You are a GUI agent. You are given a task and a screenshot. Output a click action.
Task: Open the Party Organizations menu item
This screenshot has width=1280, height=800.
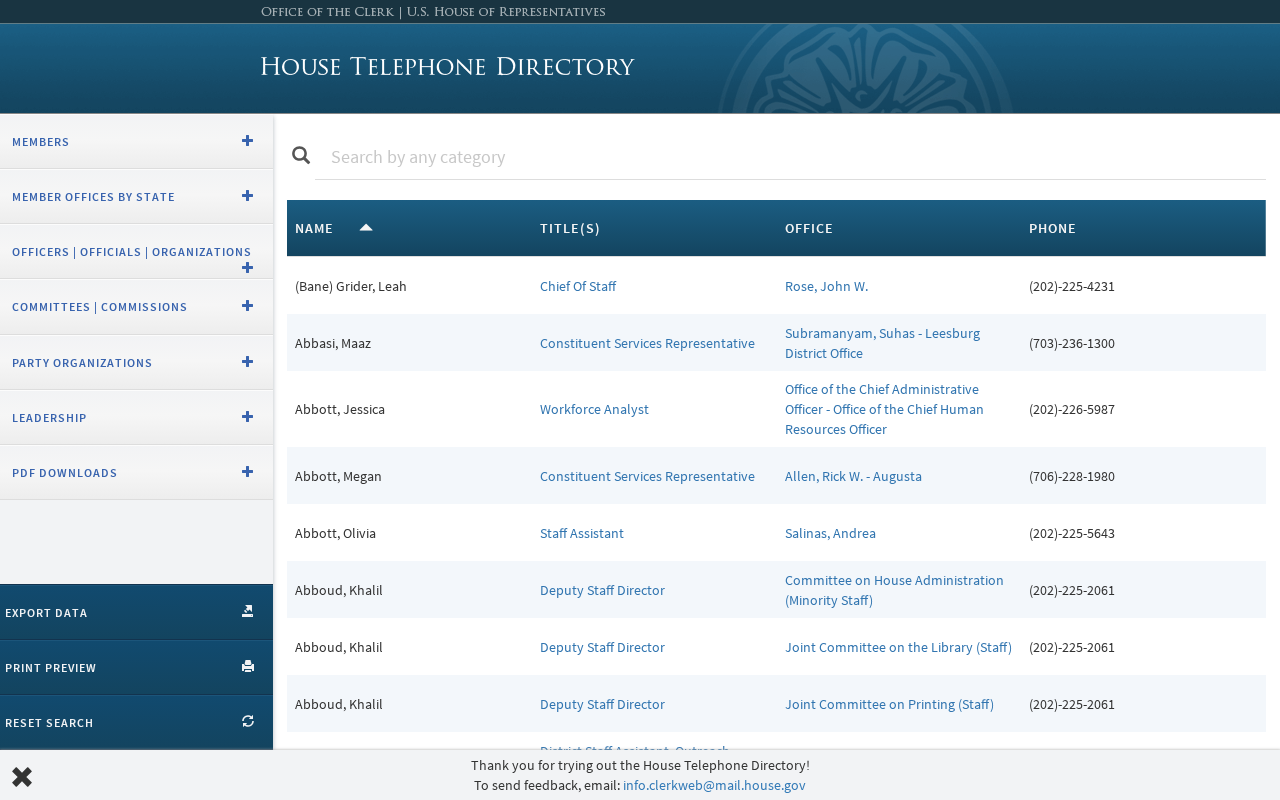click(x=136, y=362)
